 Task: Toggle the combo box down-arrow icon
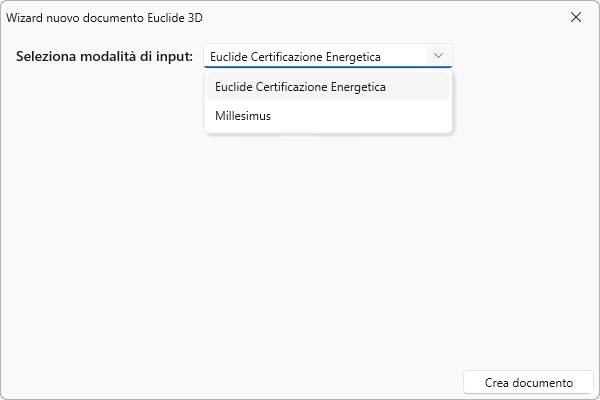pos(438,56)
